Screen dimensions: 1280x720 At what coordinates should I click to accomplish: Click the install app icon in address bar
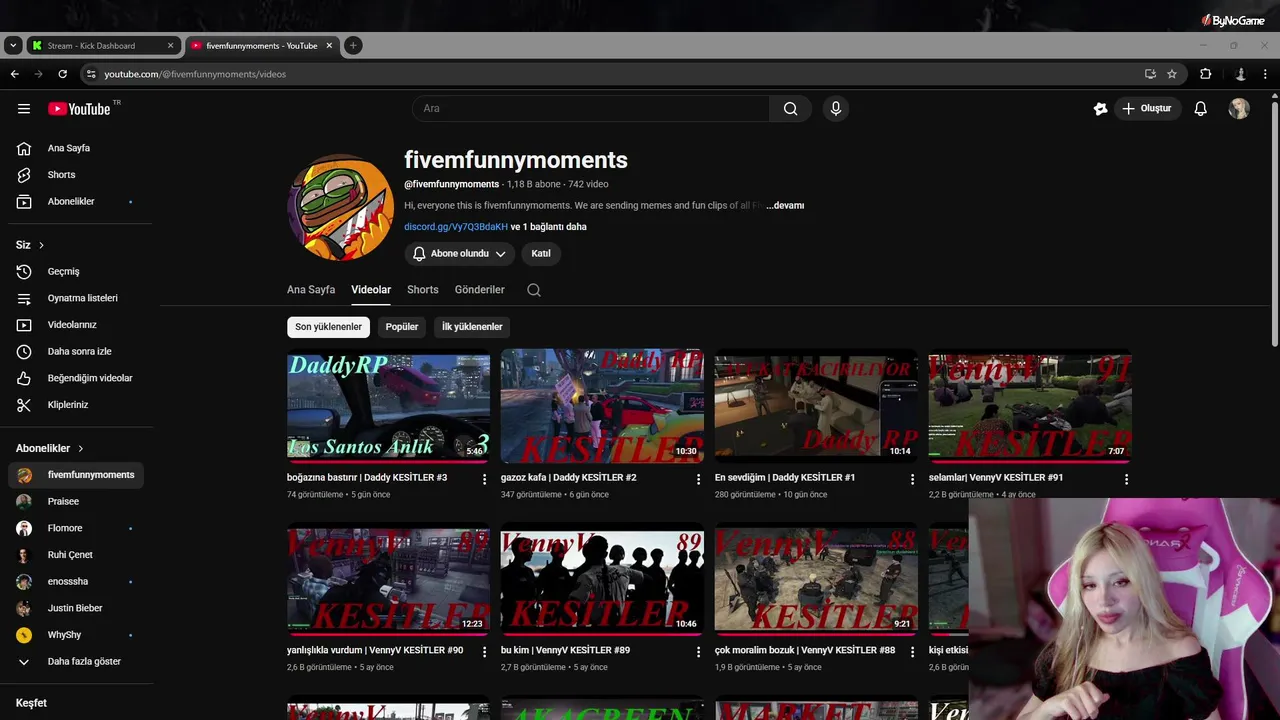[x=1150, y=74]
